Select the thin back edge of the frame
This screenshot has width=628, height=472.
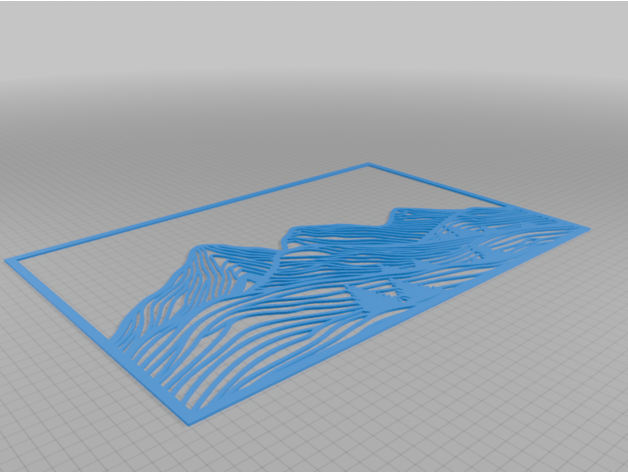(x=200, y=210)
